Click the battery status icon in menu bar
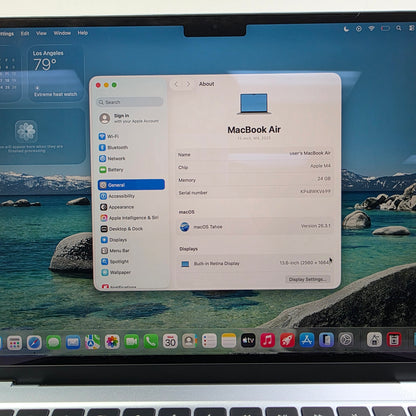Screen dimensions: 416x416 [385, 28]
